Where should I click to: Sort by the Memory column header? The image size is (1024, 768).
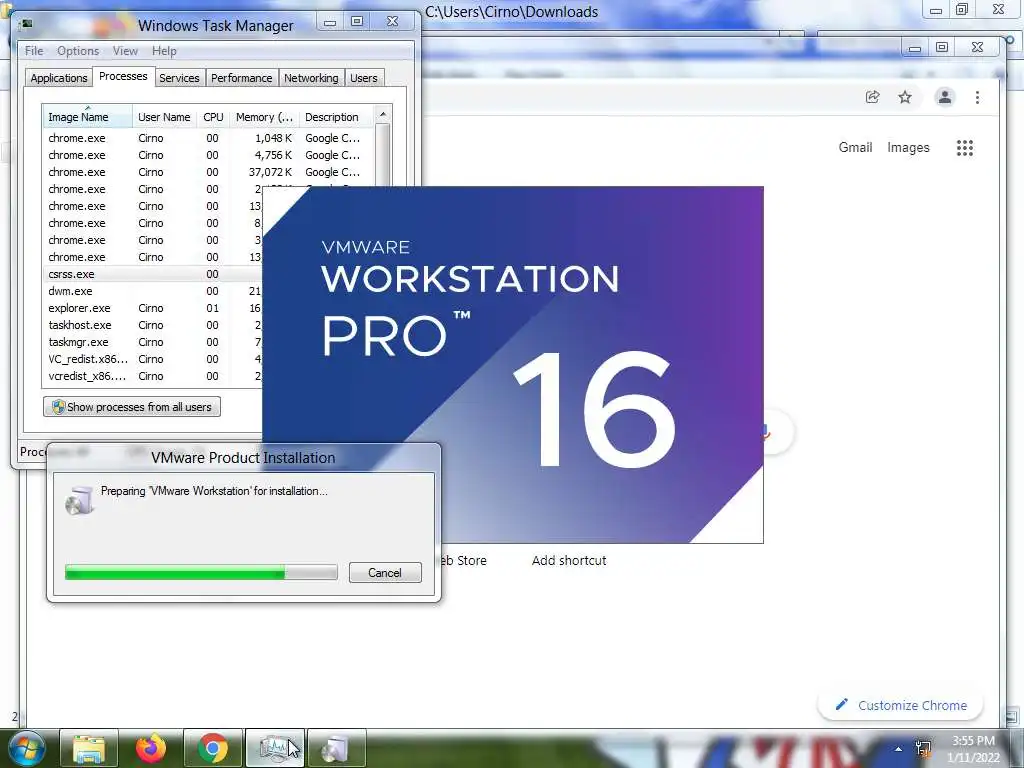264,117
